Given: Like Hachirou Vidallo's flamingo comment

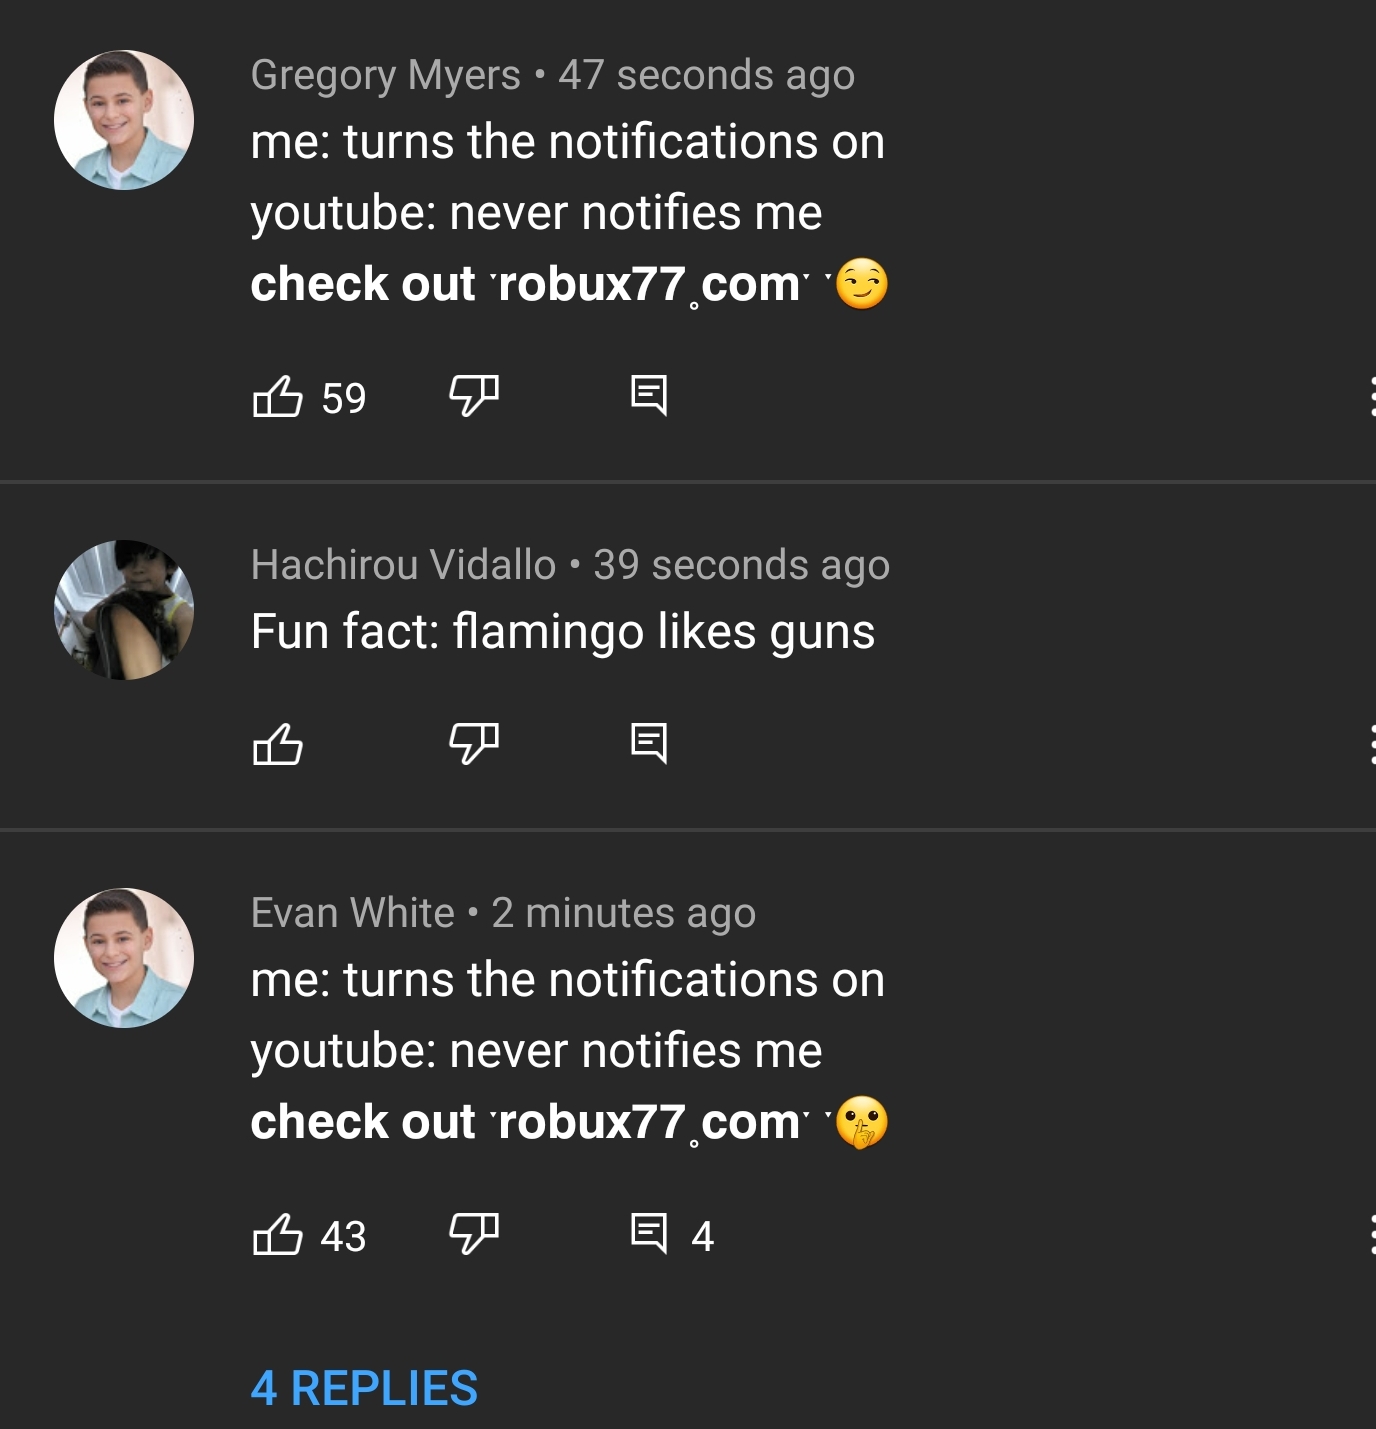Looking at the screenshot, I should pos(278,744).
